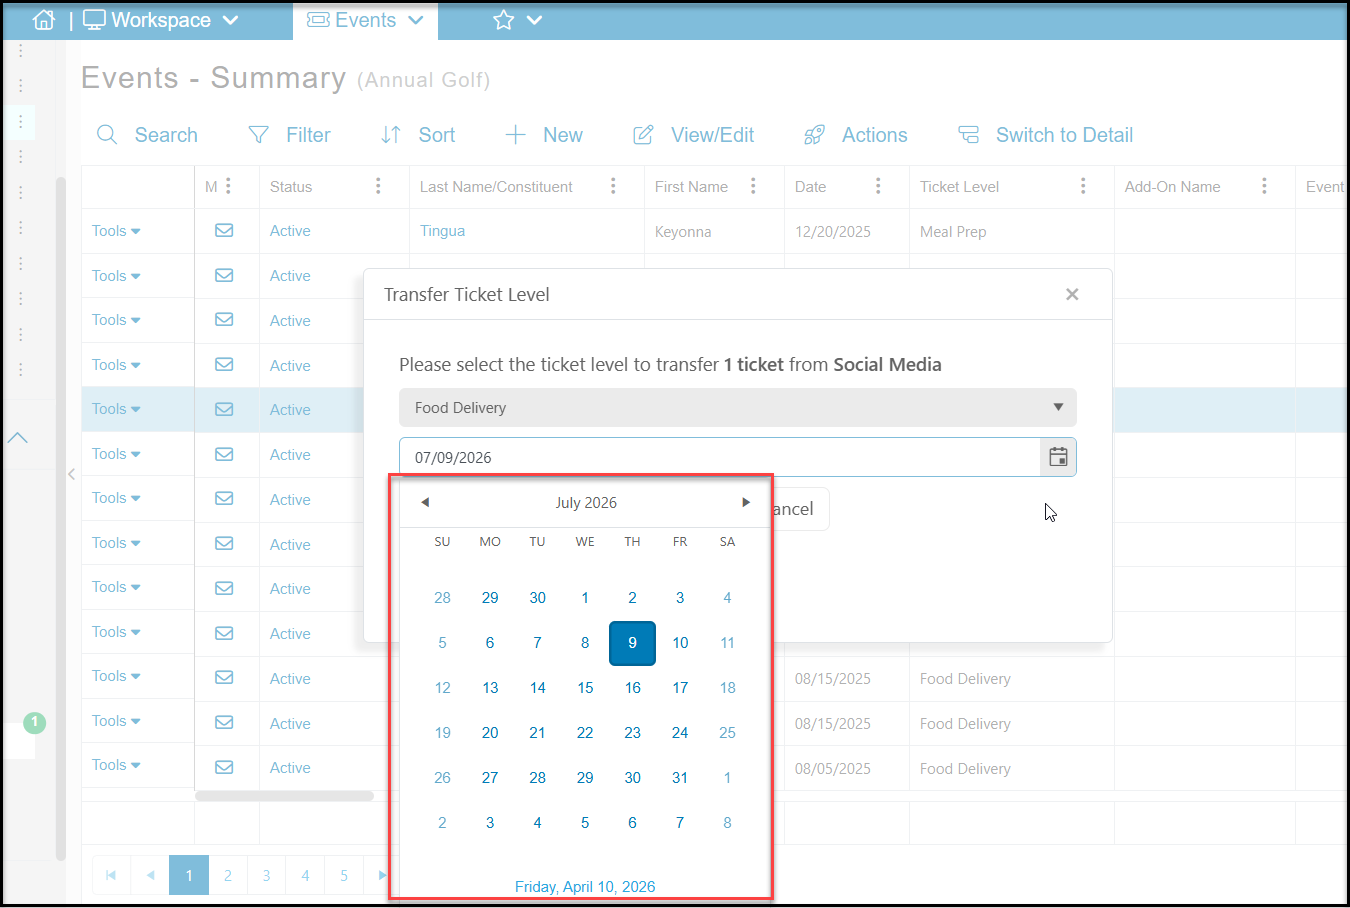Create a New record
The height and width of the screenshot is (908, 1350).
(x=543, y=135)
